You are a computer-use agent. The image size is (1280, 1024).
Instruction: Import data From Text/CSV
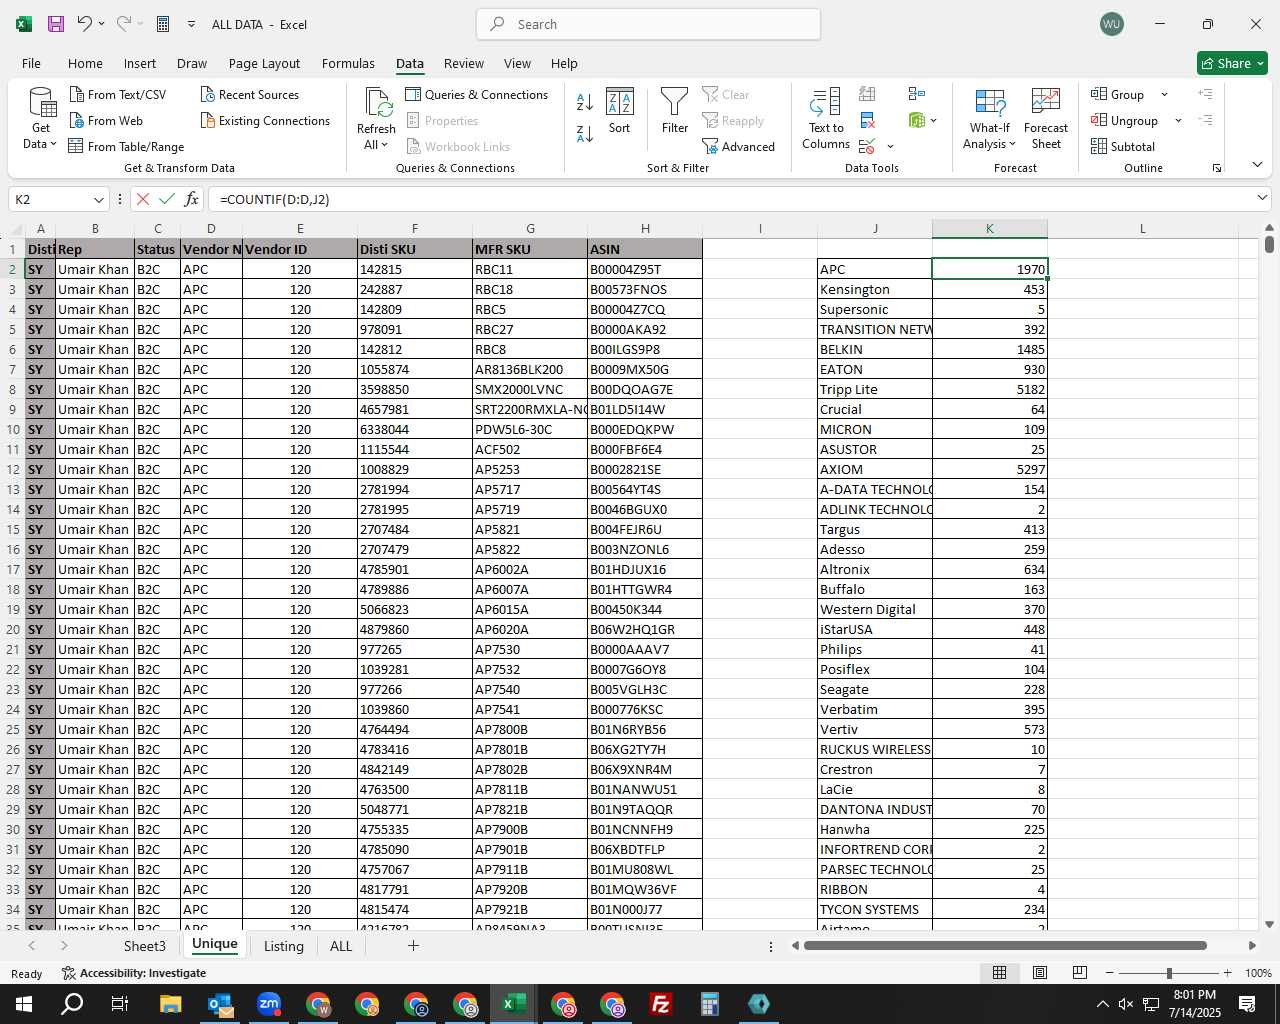point(118,94)
